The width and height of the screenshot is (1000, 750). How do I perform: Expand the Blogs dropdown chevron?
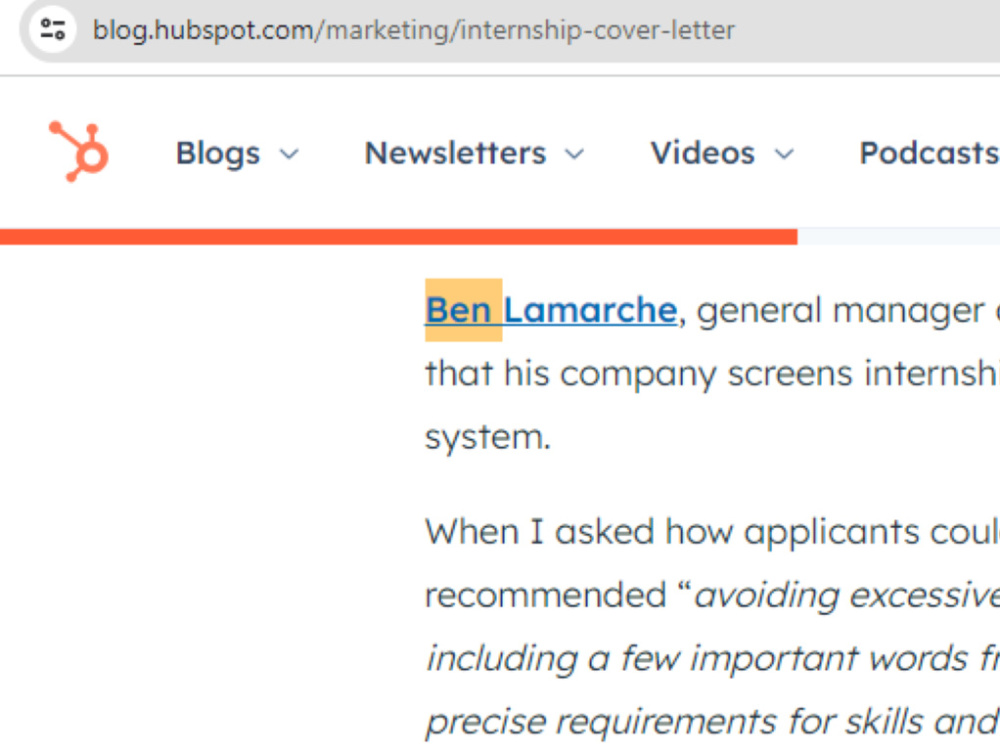(x=289, y=154)
